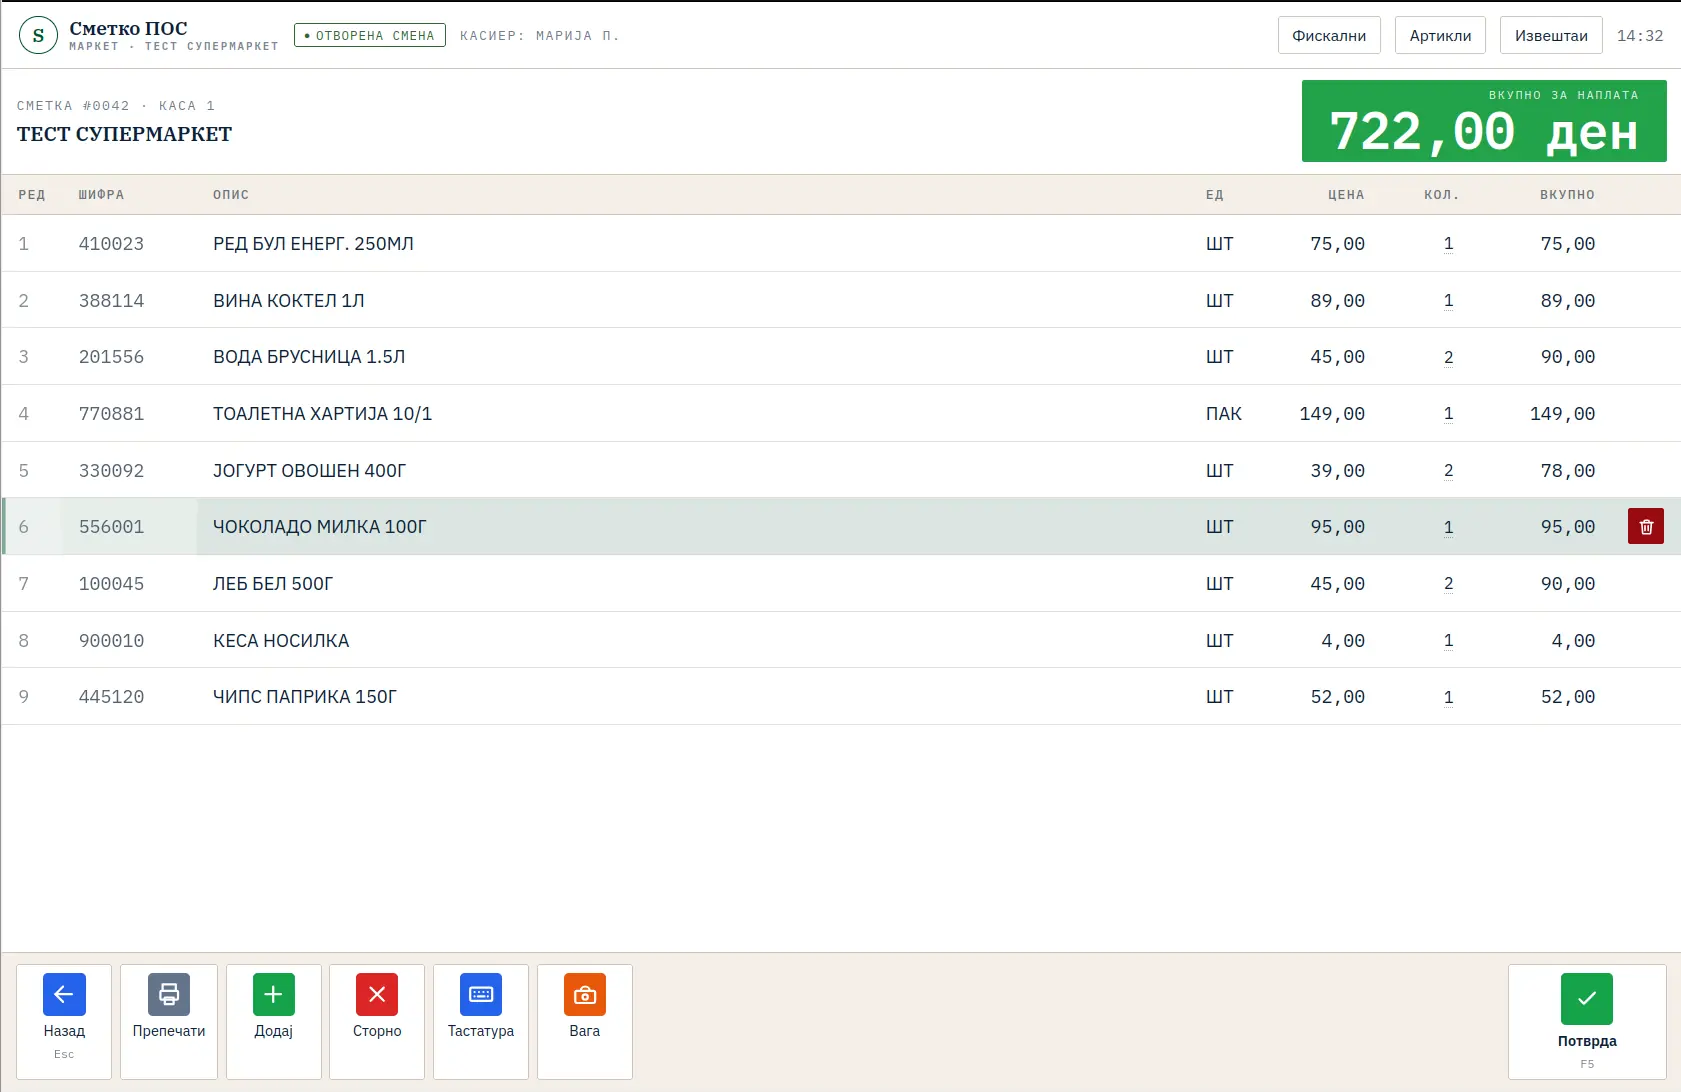Image resolution: width=1681 pixels, height=1092 pixels.
Task: Click the 52,00 row total
Action: click(x=1567, y=697)
